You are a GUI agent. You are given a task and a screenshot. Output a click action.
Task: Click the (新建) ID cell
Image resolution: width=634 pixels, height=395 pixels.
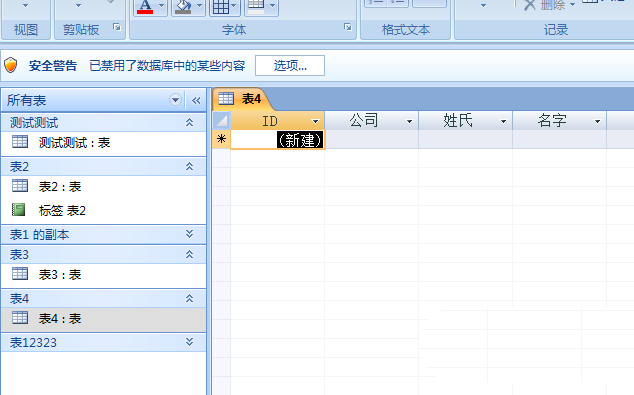coord(277,139)
